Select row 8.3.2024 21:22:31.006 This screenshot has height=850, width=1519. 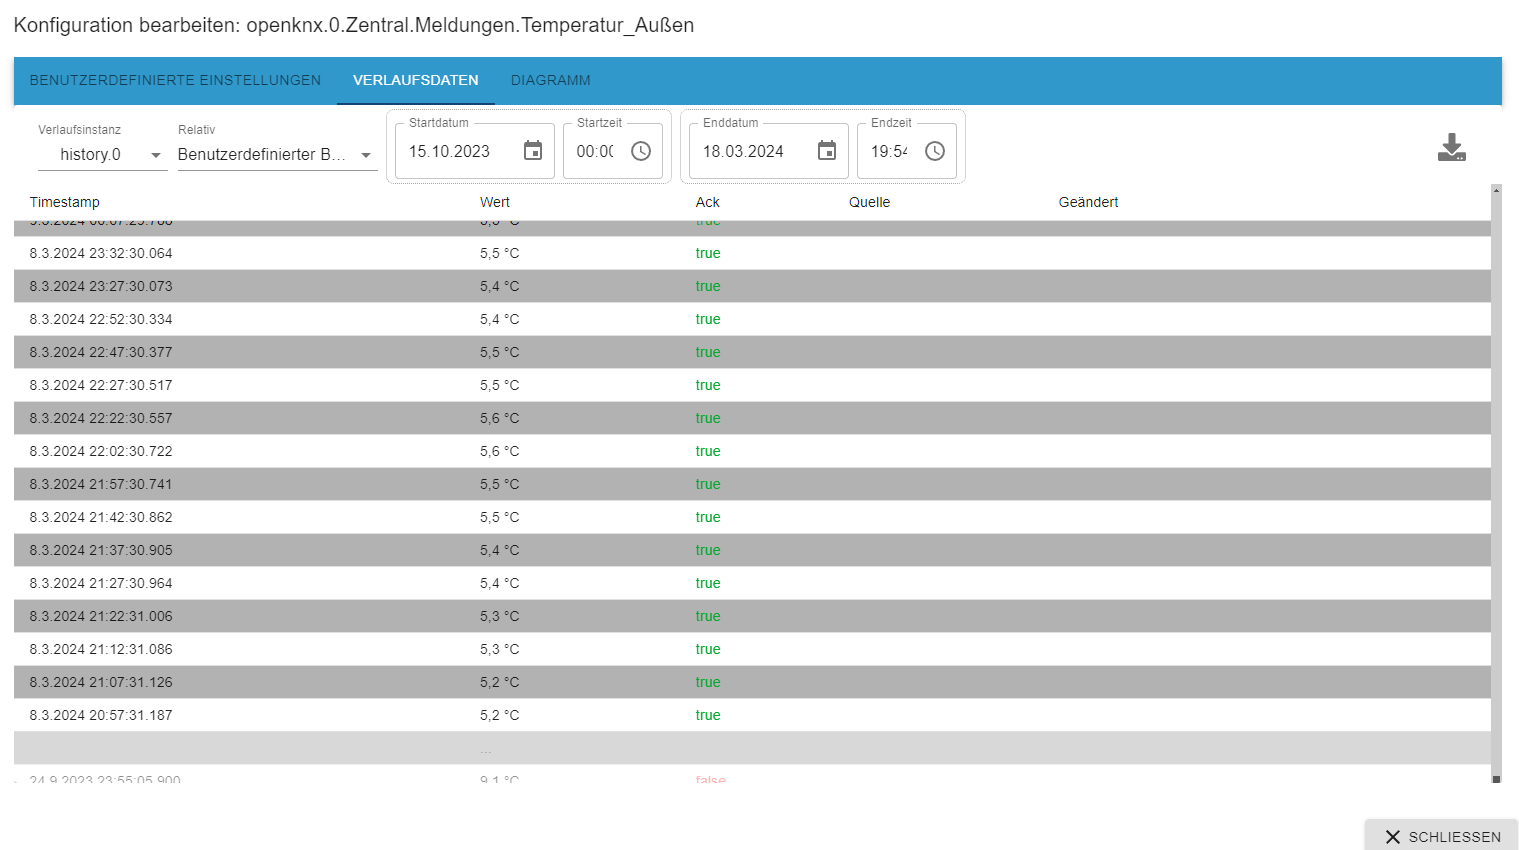[752, 616]
